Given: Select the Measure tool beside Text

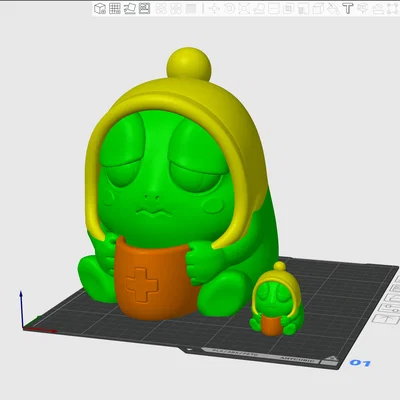Looking at the screenshot, I should [x=362, y=9].
